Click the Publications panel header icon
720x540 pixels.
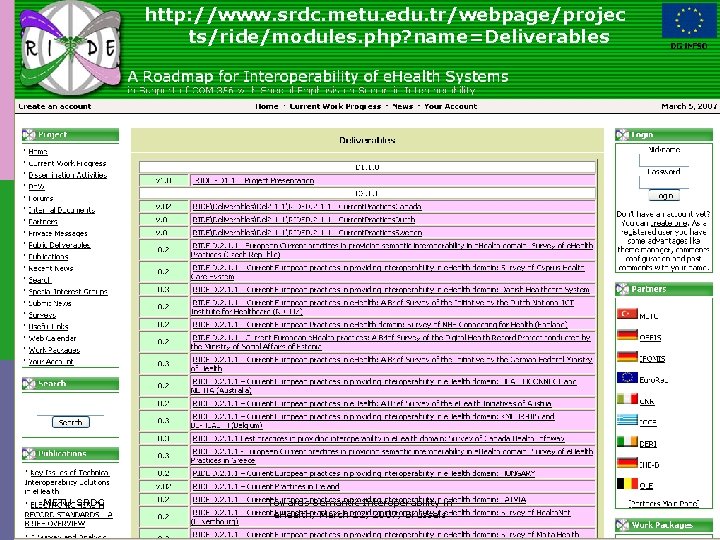click(29, 454)
